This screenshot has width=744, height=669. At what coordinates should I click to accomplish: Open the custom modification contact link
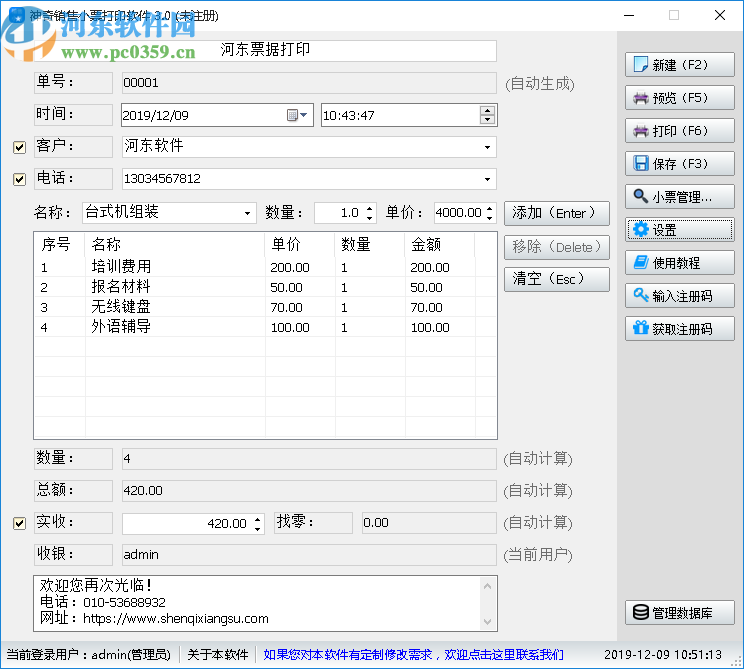tap(413, 655)
